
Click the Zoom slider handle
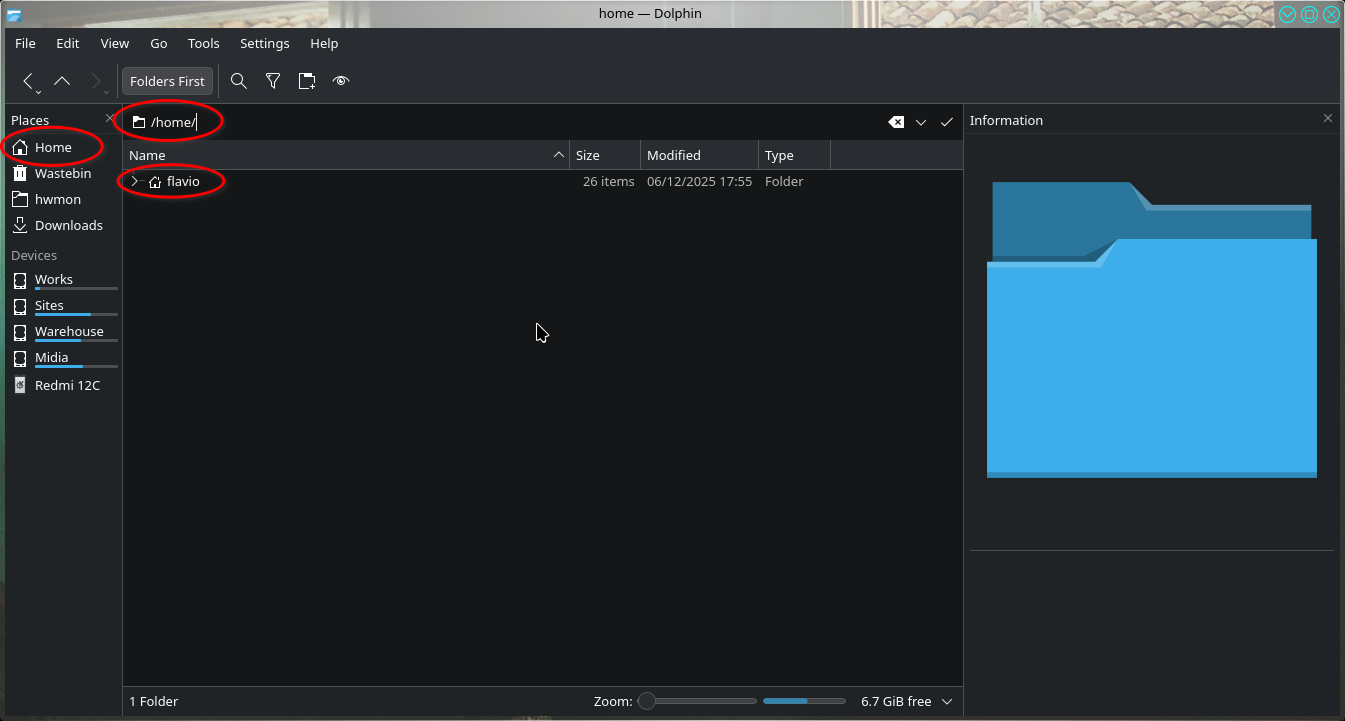tap(647, 702)
